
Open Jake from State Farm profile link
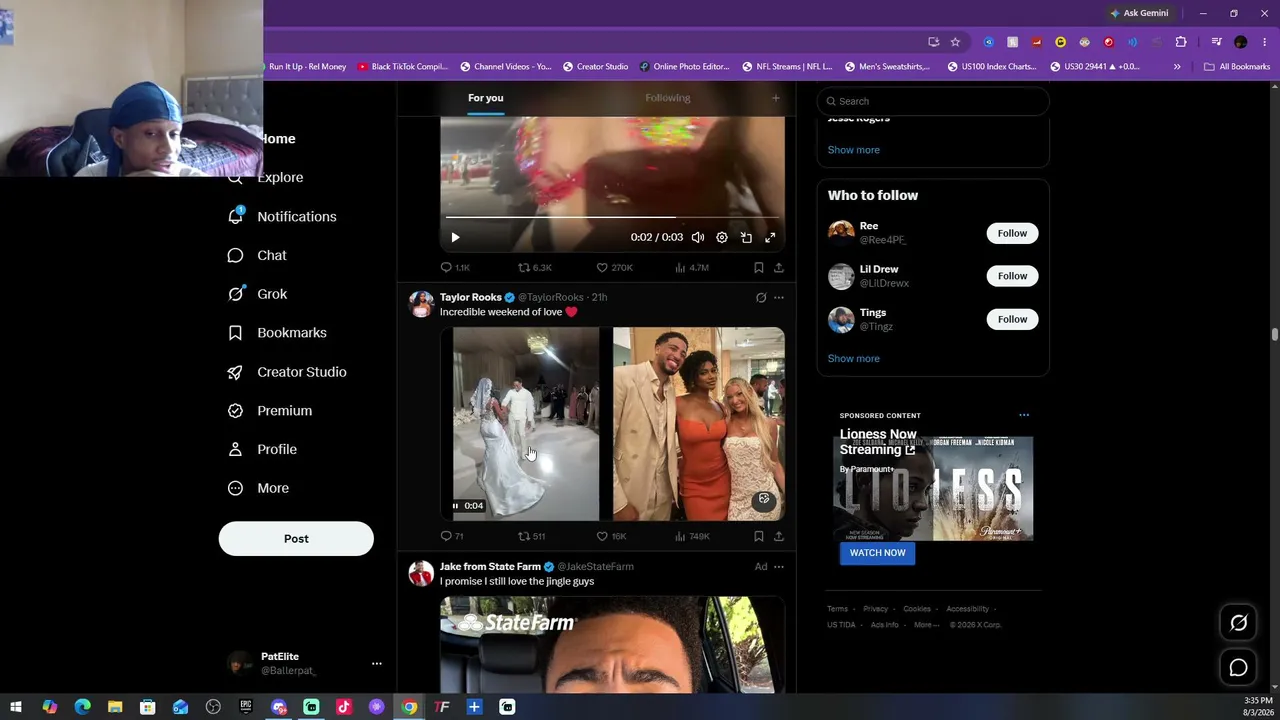click(490, 567)
